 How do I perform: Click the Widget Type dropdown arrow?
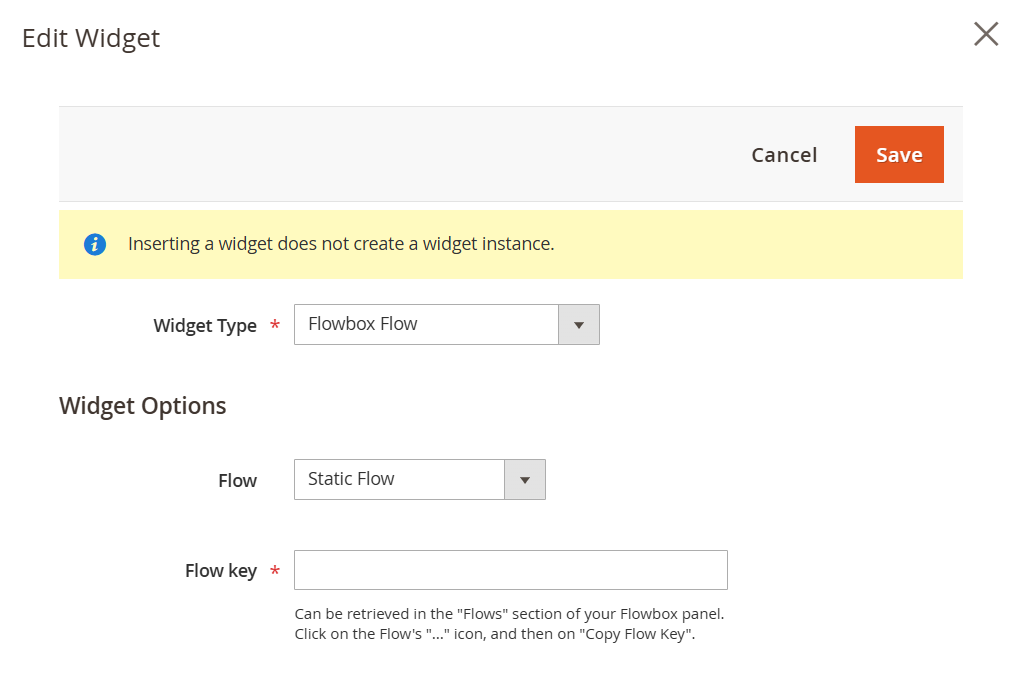[x=578, y=325]
